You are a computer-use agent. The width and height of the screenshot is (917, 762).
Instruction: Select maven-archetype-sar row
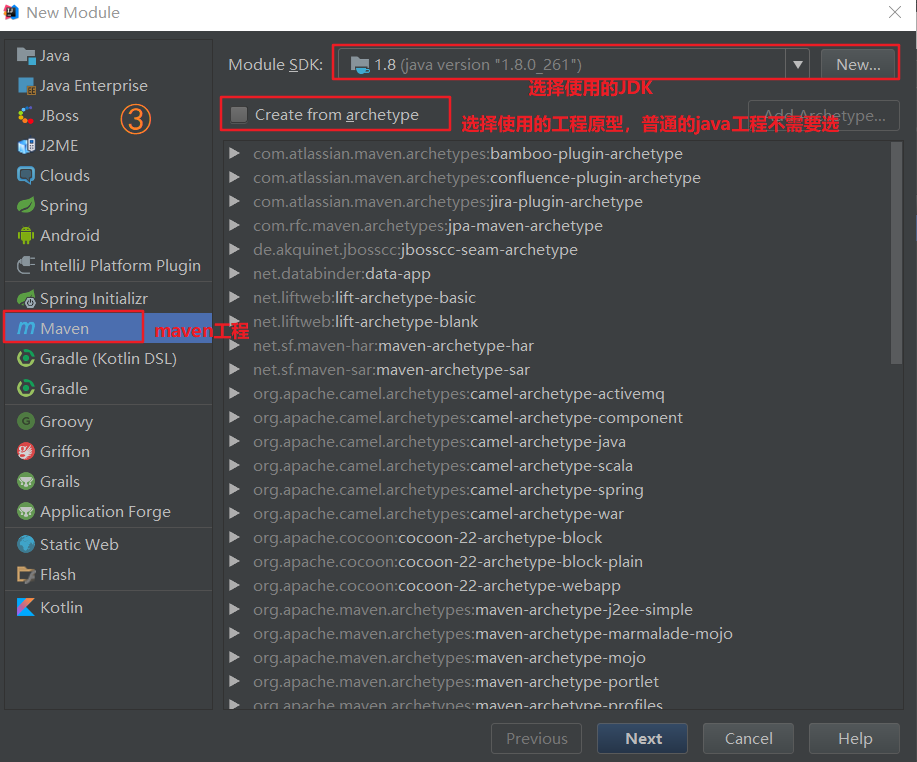[x=556, y=369]
